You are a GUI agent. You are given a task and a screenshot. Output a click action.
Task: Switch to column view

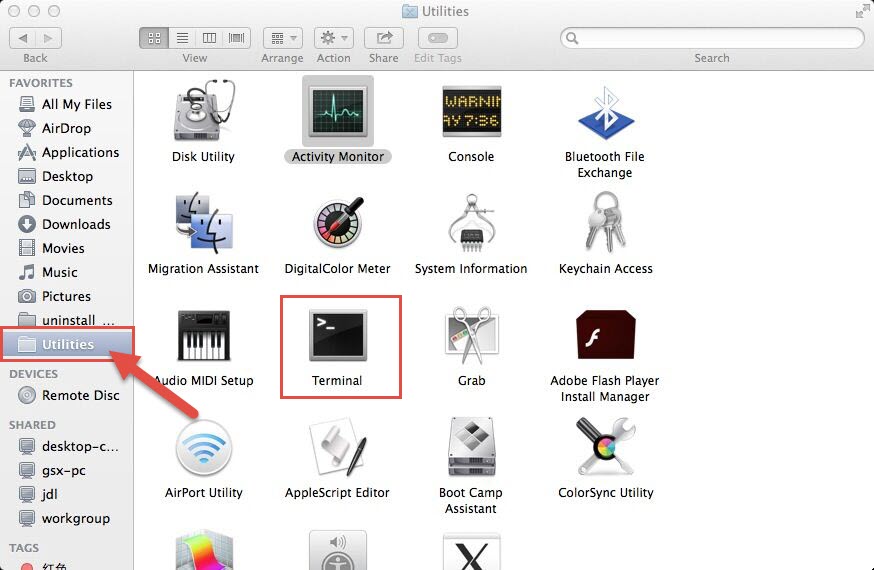(x=209, y=38)
